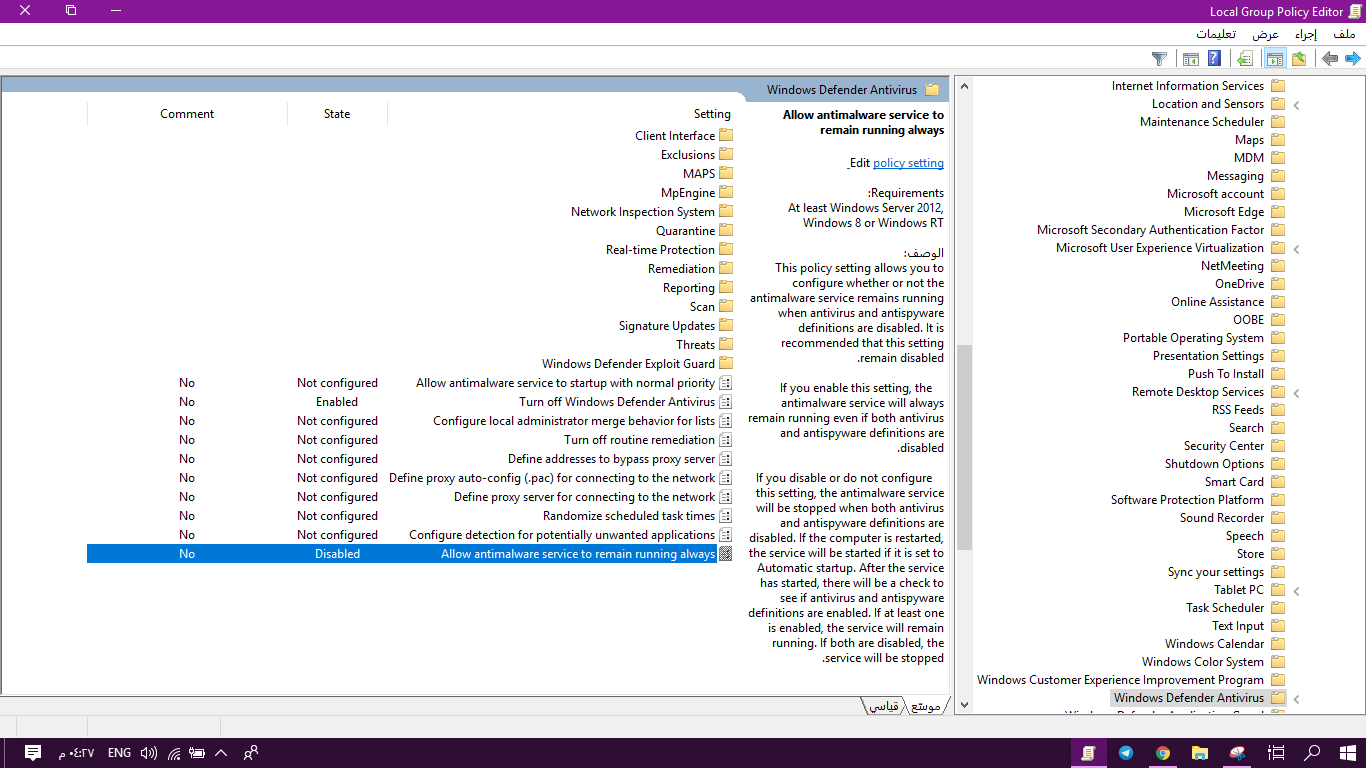This screenshot has width=1366, height=768.
Task: Click the folder icon beside Signature Updates
Action: coord(726,325)
